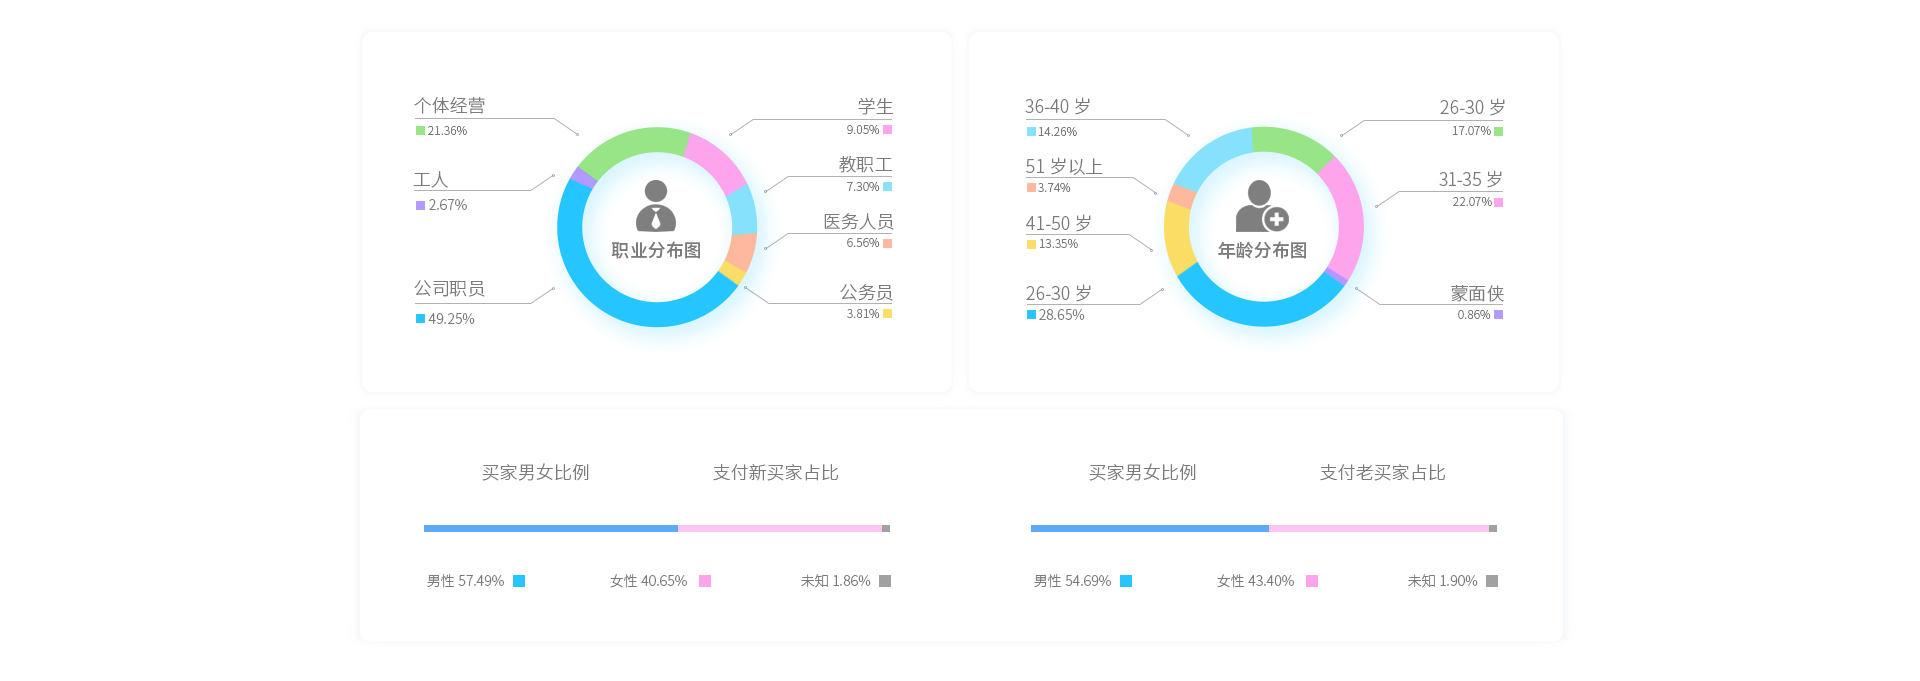1920x681 pixels.
Task: Select the 36-40 岁 label
Action: coord(1058,106)
